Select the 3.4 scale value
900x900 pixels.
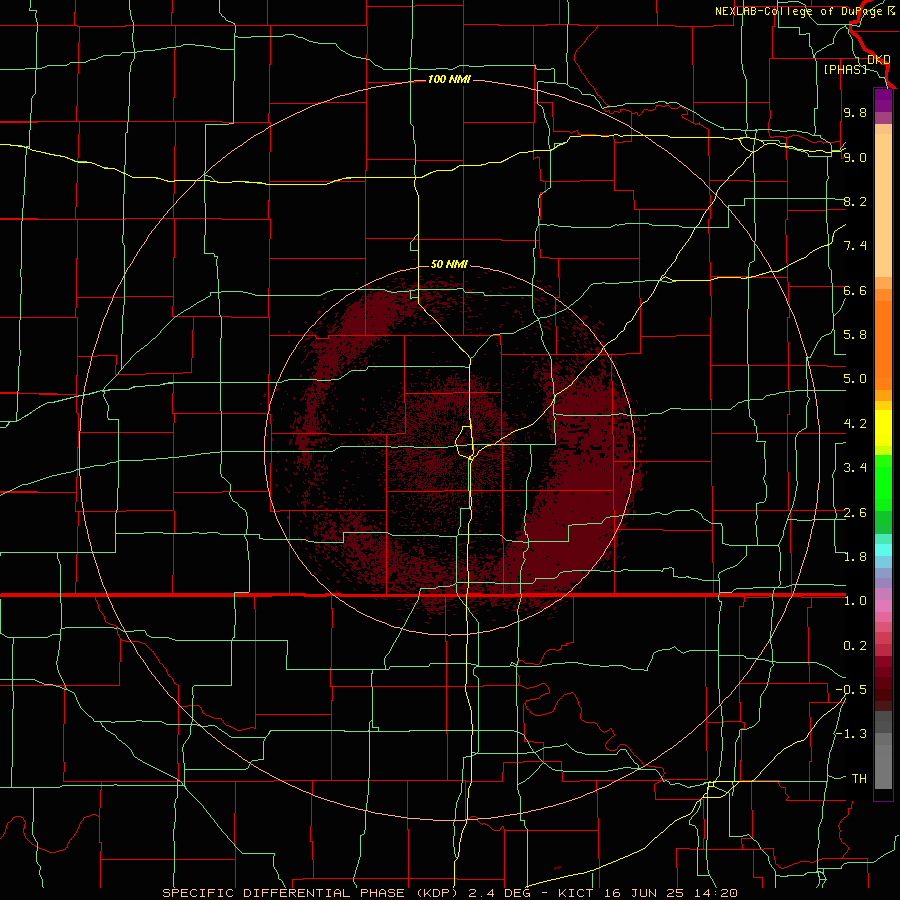(x=855, y=468)
